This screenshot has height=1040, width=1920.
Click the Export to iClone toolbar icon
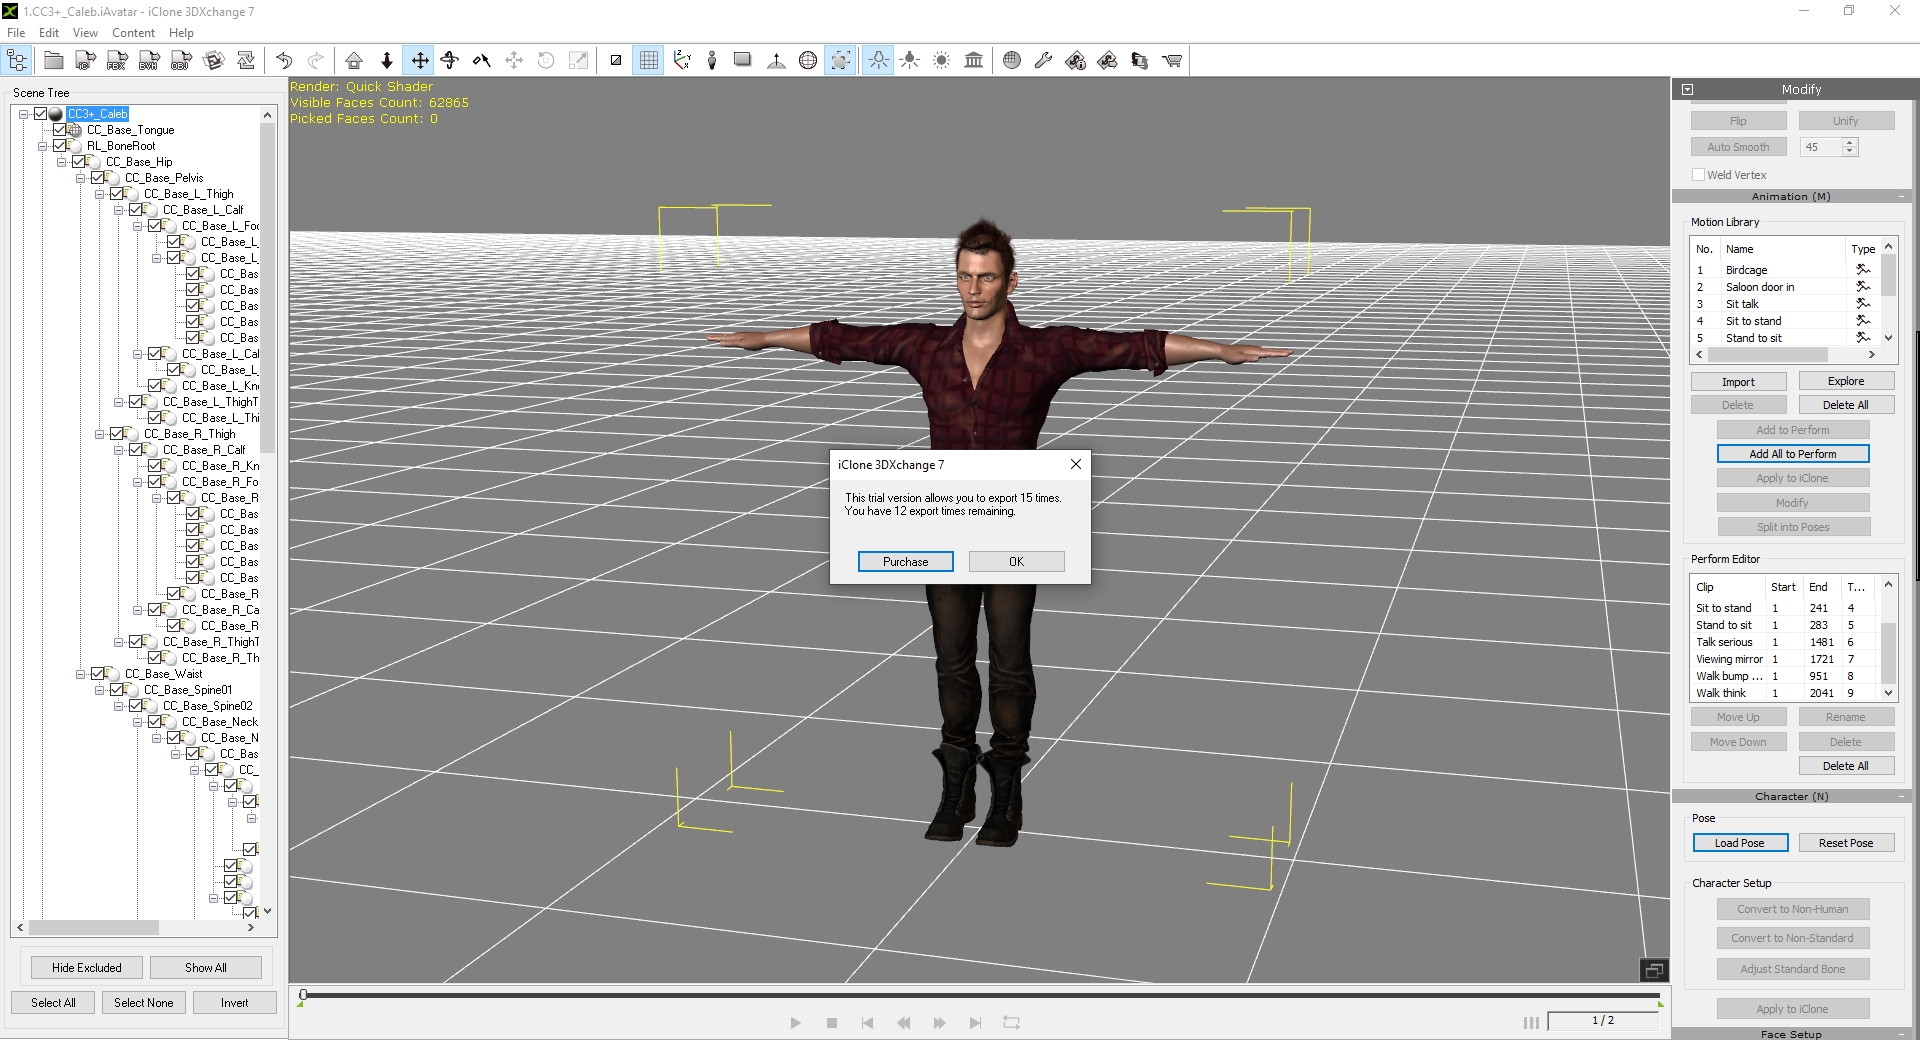click(x=86, y=61)
